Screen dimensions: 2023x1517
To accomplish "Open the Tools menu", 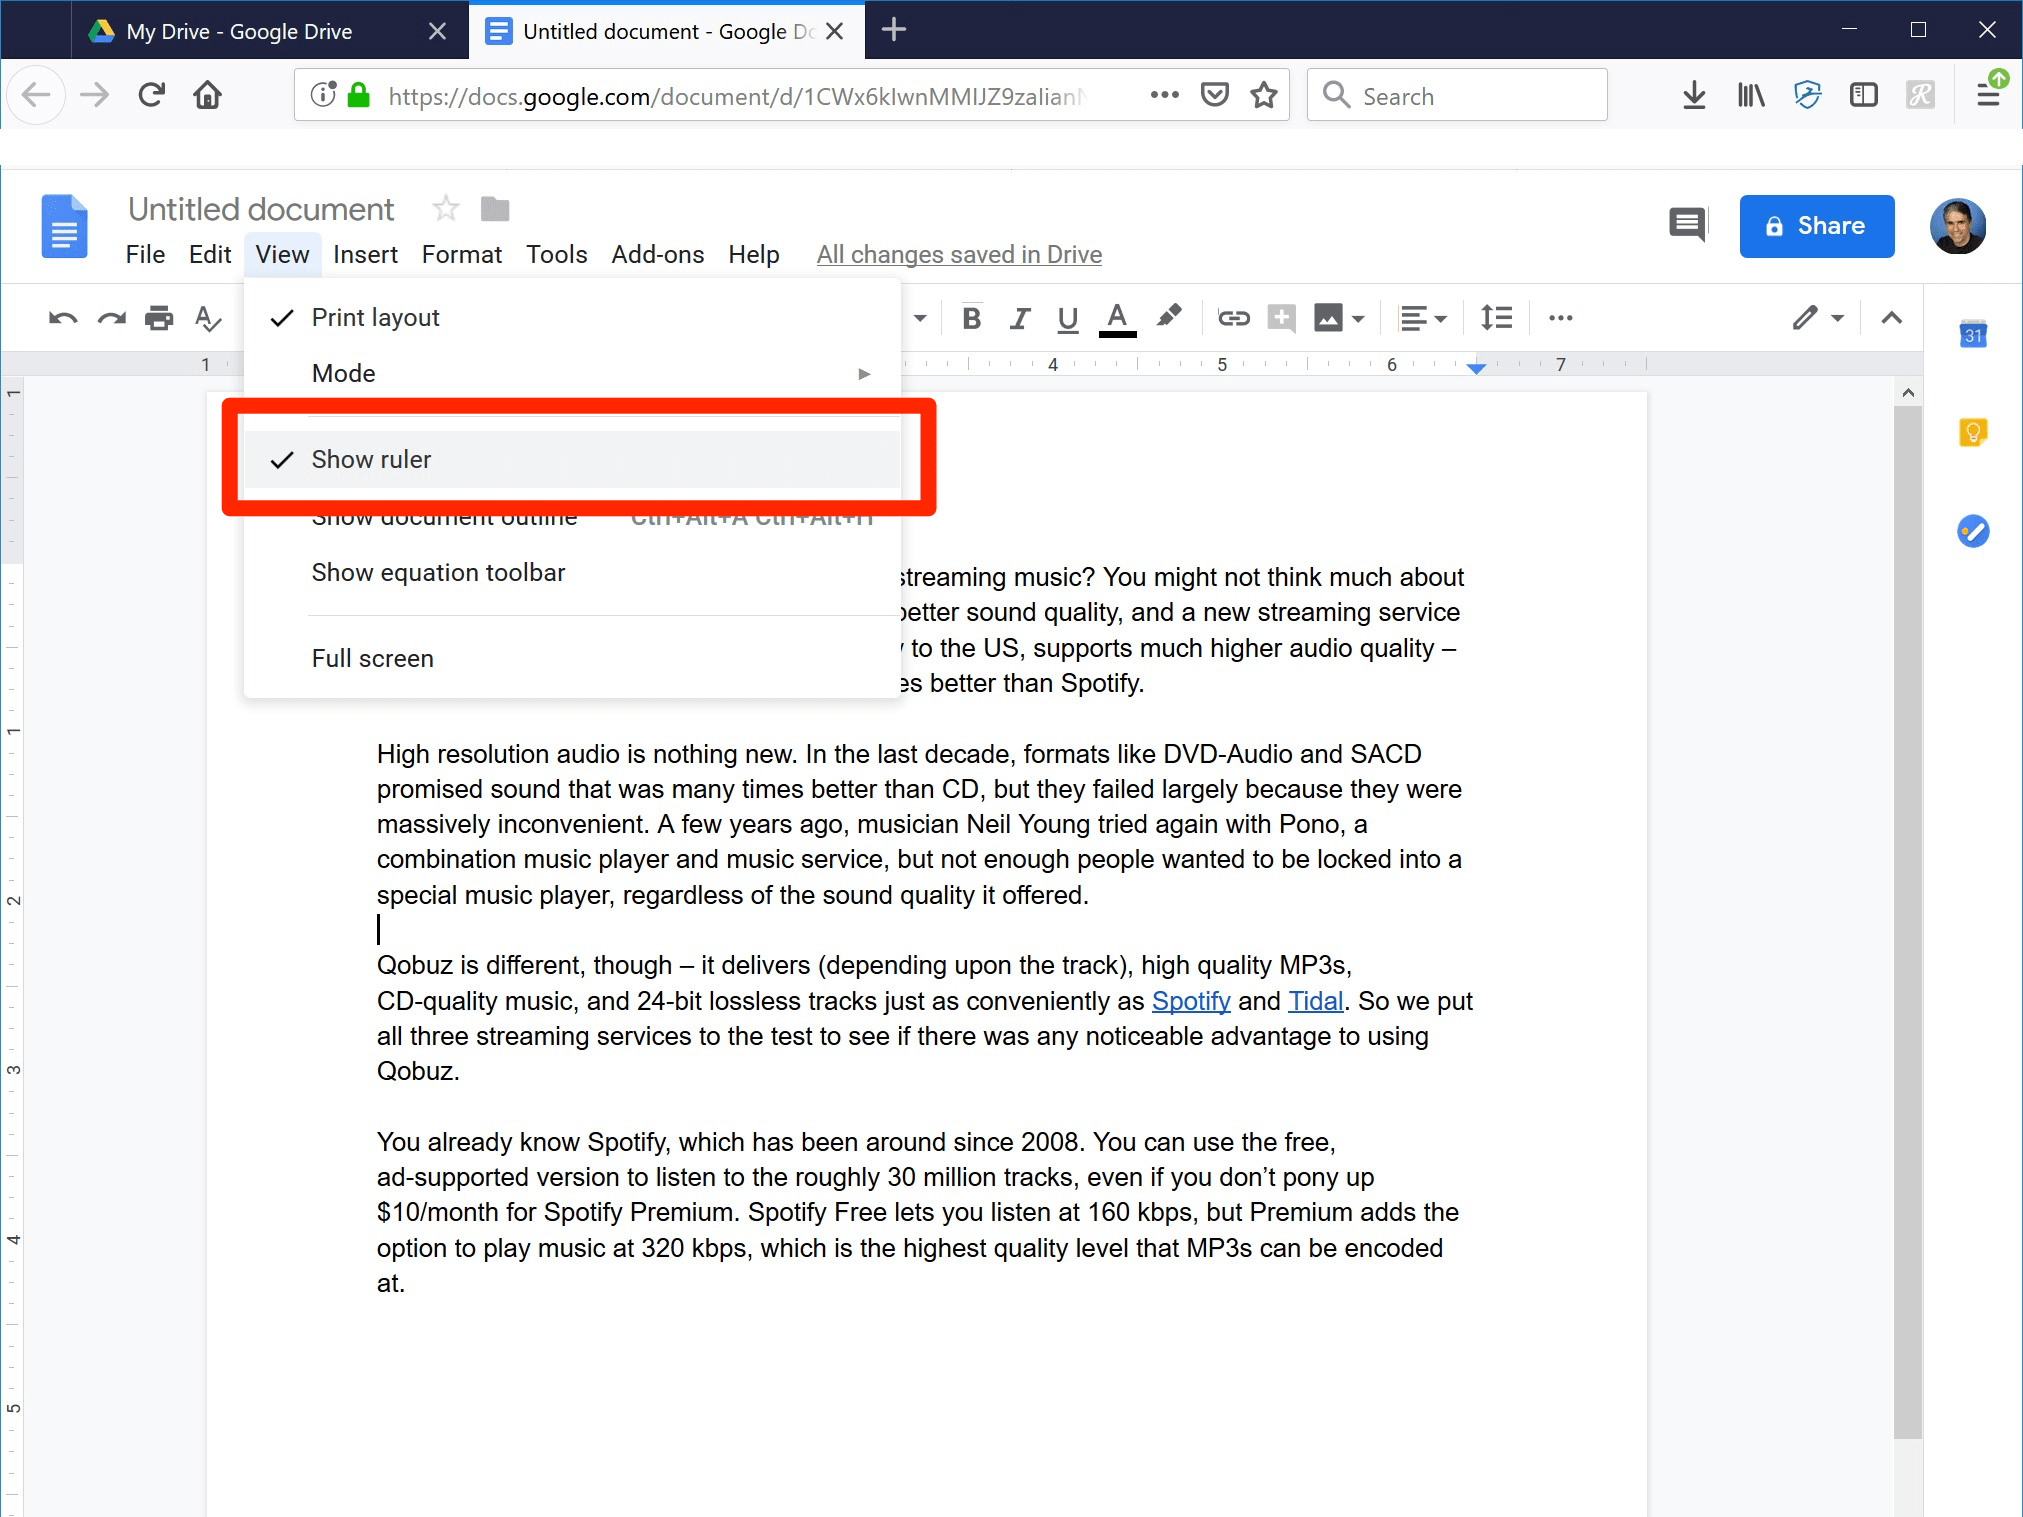I will coord(556,255).
